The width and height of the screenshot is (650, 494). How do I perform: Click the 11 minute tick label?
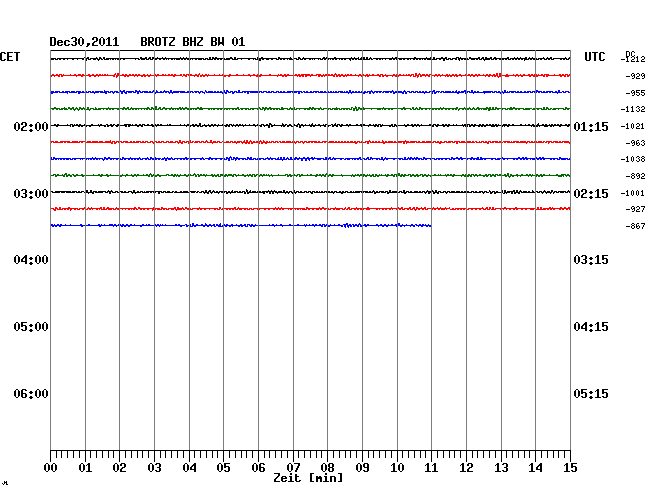pyautogui.click(x=431, y=468)
